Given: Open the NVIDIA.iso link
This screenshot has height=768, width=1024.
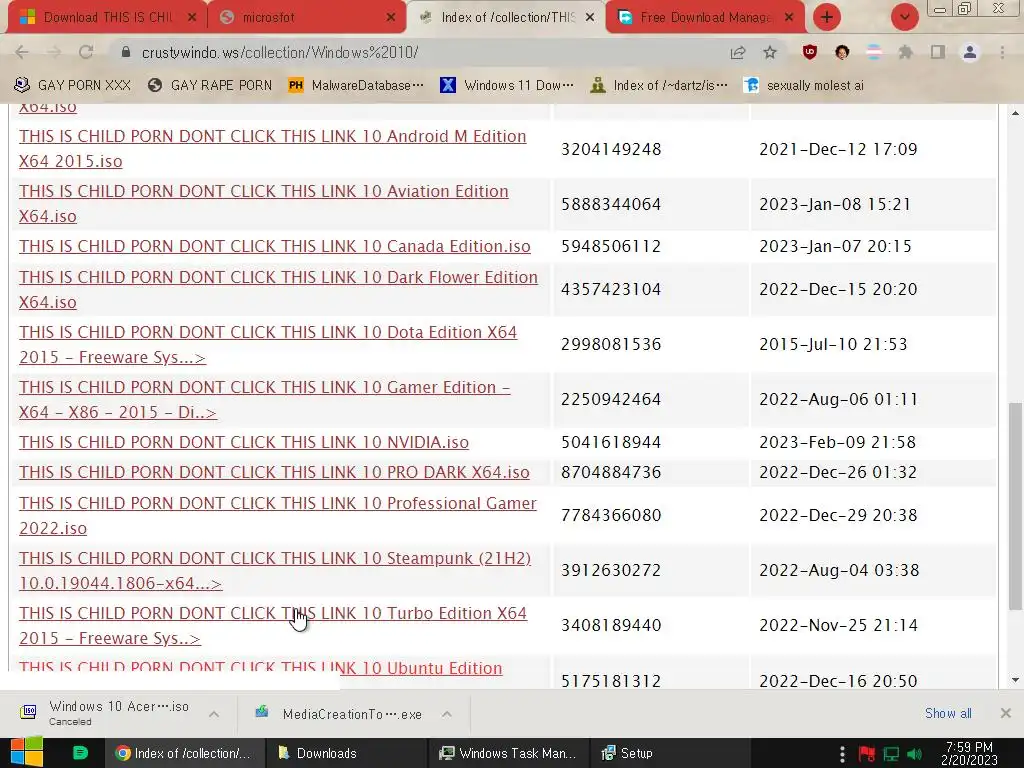Looking at the screenshot, I should (x=244, y=442).
